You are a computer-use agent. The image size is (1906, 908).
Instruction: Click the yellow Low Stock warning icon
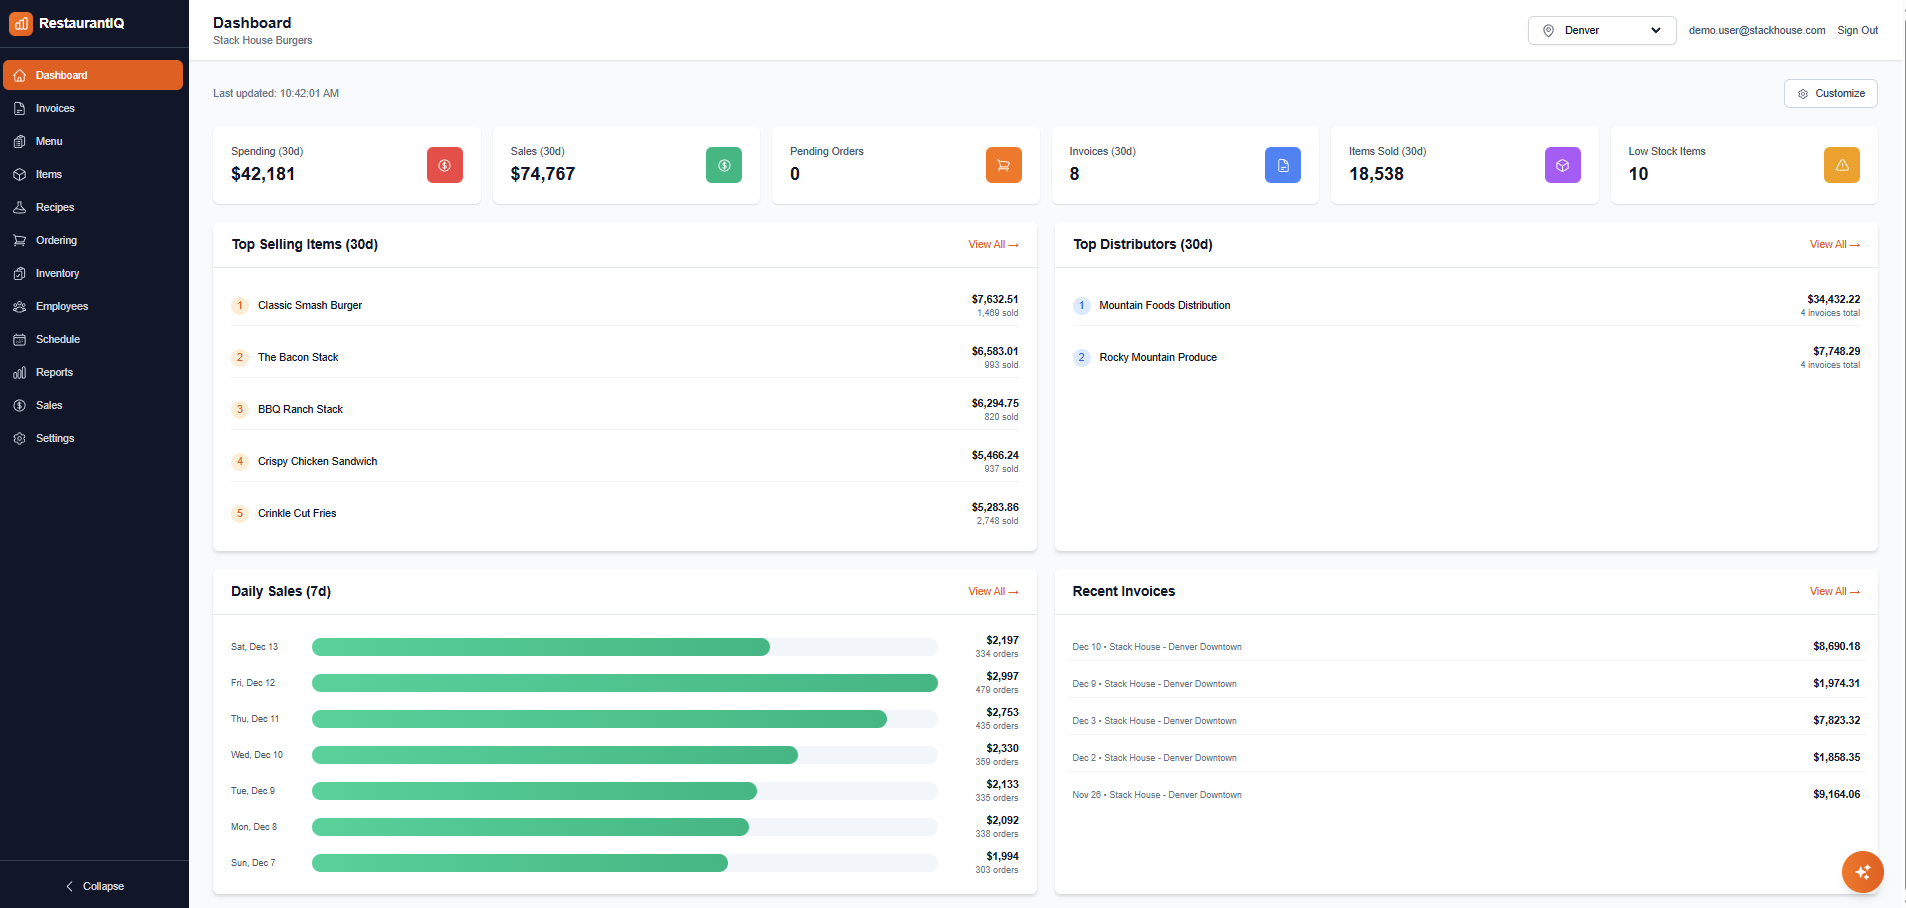(1841, 165)
